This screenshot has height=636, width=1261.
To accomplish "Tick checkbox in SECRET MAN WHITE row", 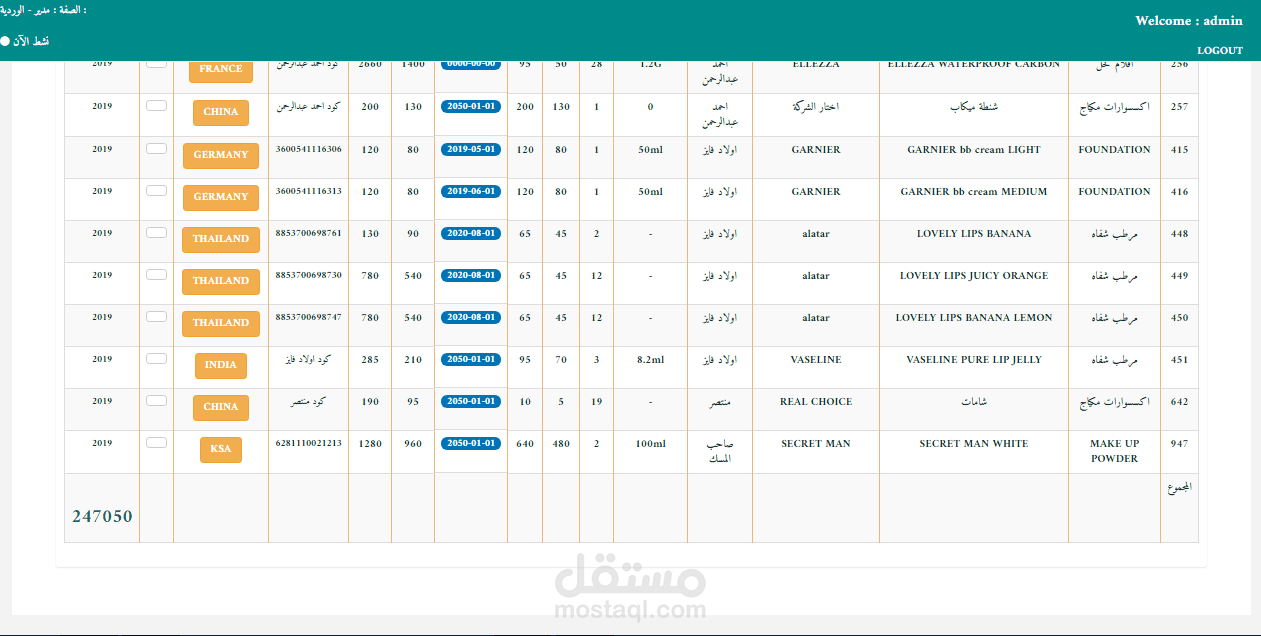I will (156, 442).
